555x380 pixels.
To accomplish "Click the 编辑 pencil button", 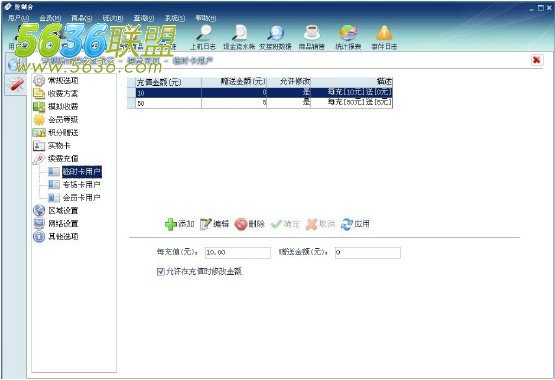I will click(x=214, y=224).
